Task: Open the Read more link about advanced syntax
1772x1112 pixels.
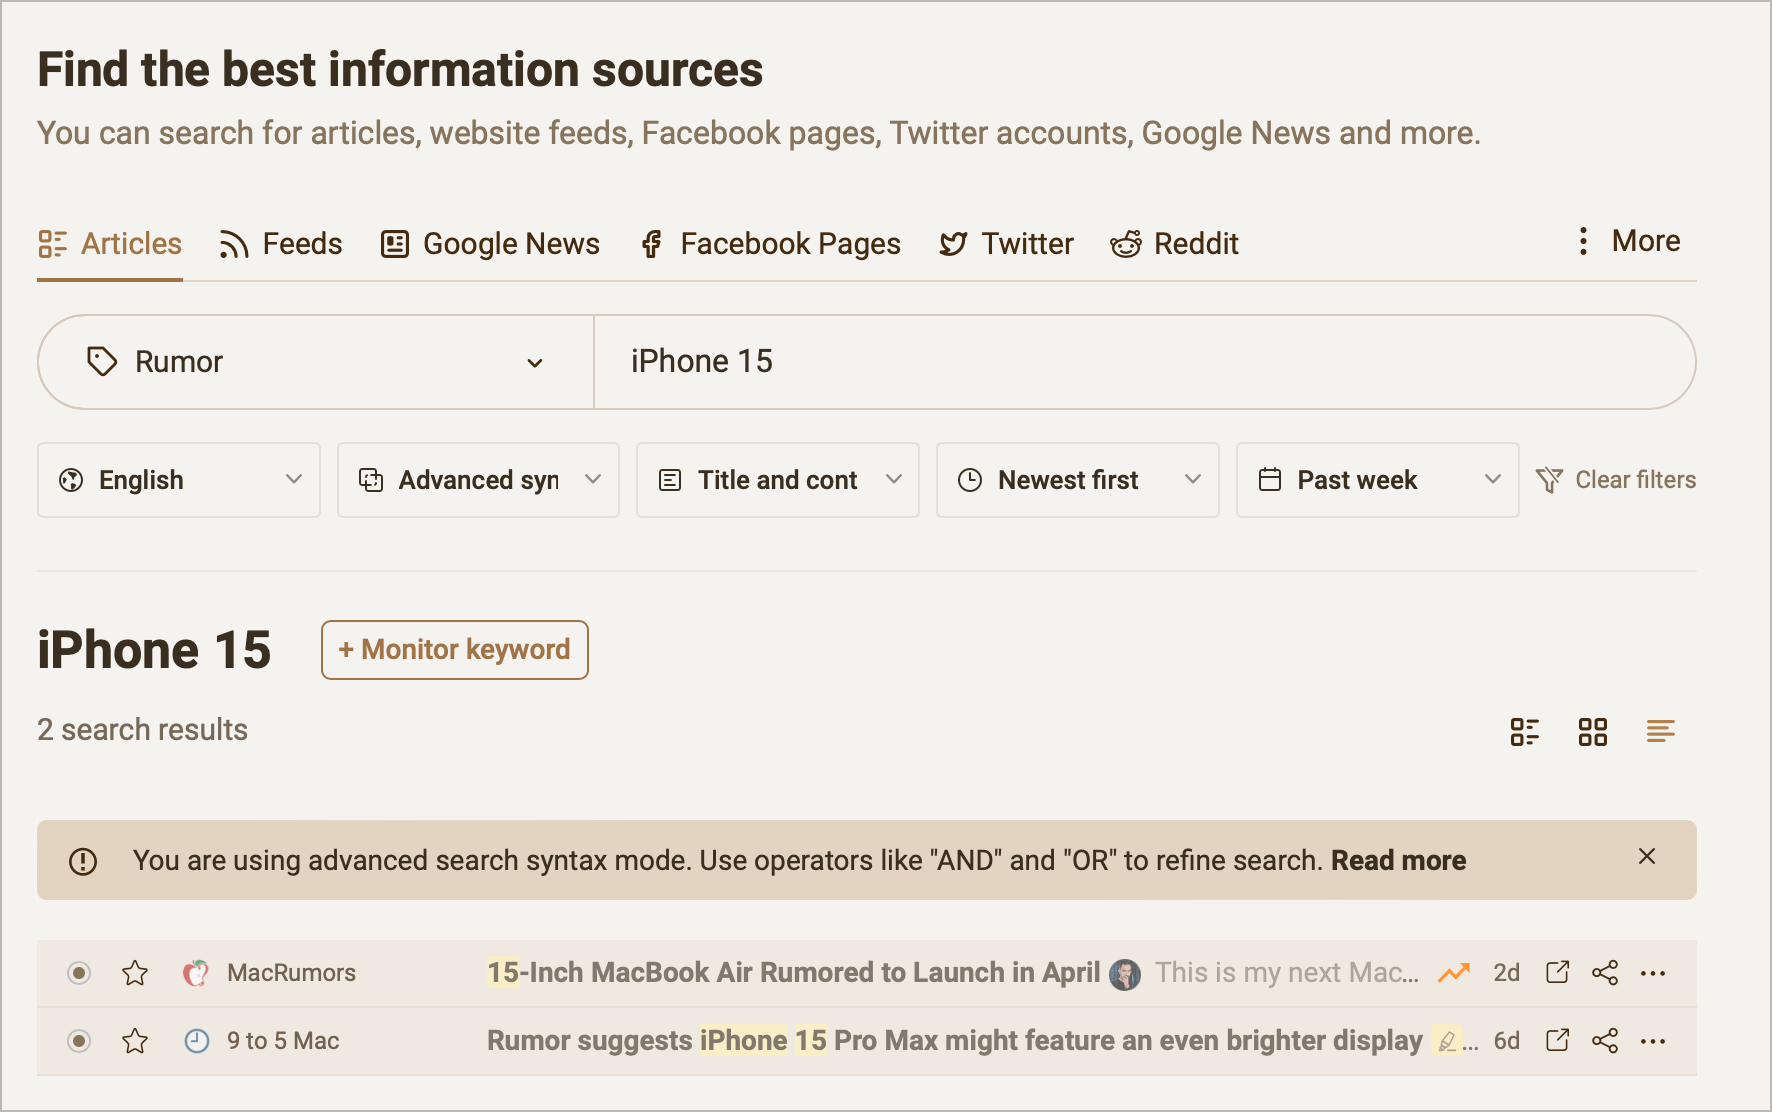Action: [x=1398, y=860]
